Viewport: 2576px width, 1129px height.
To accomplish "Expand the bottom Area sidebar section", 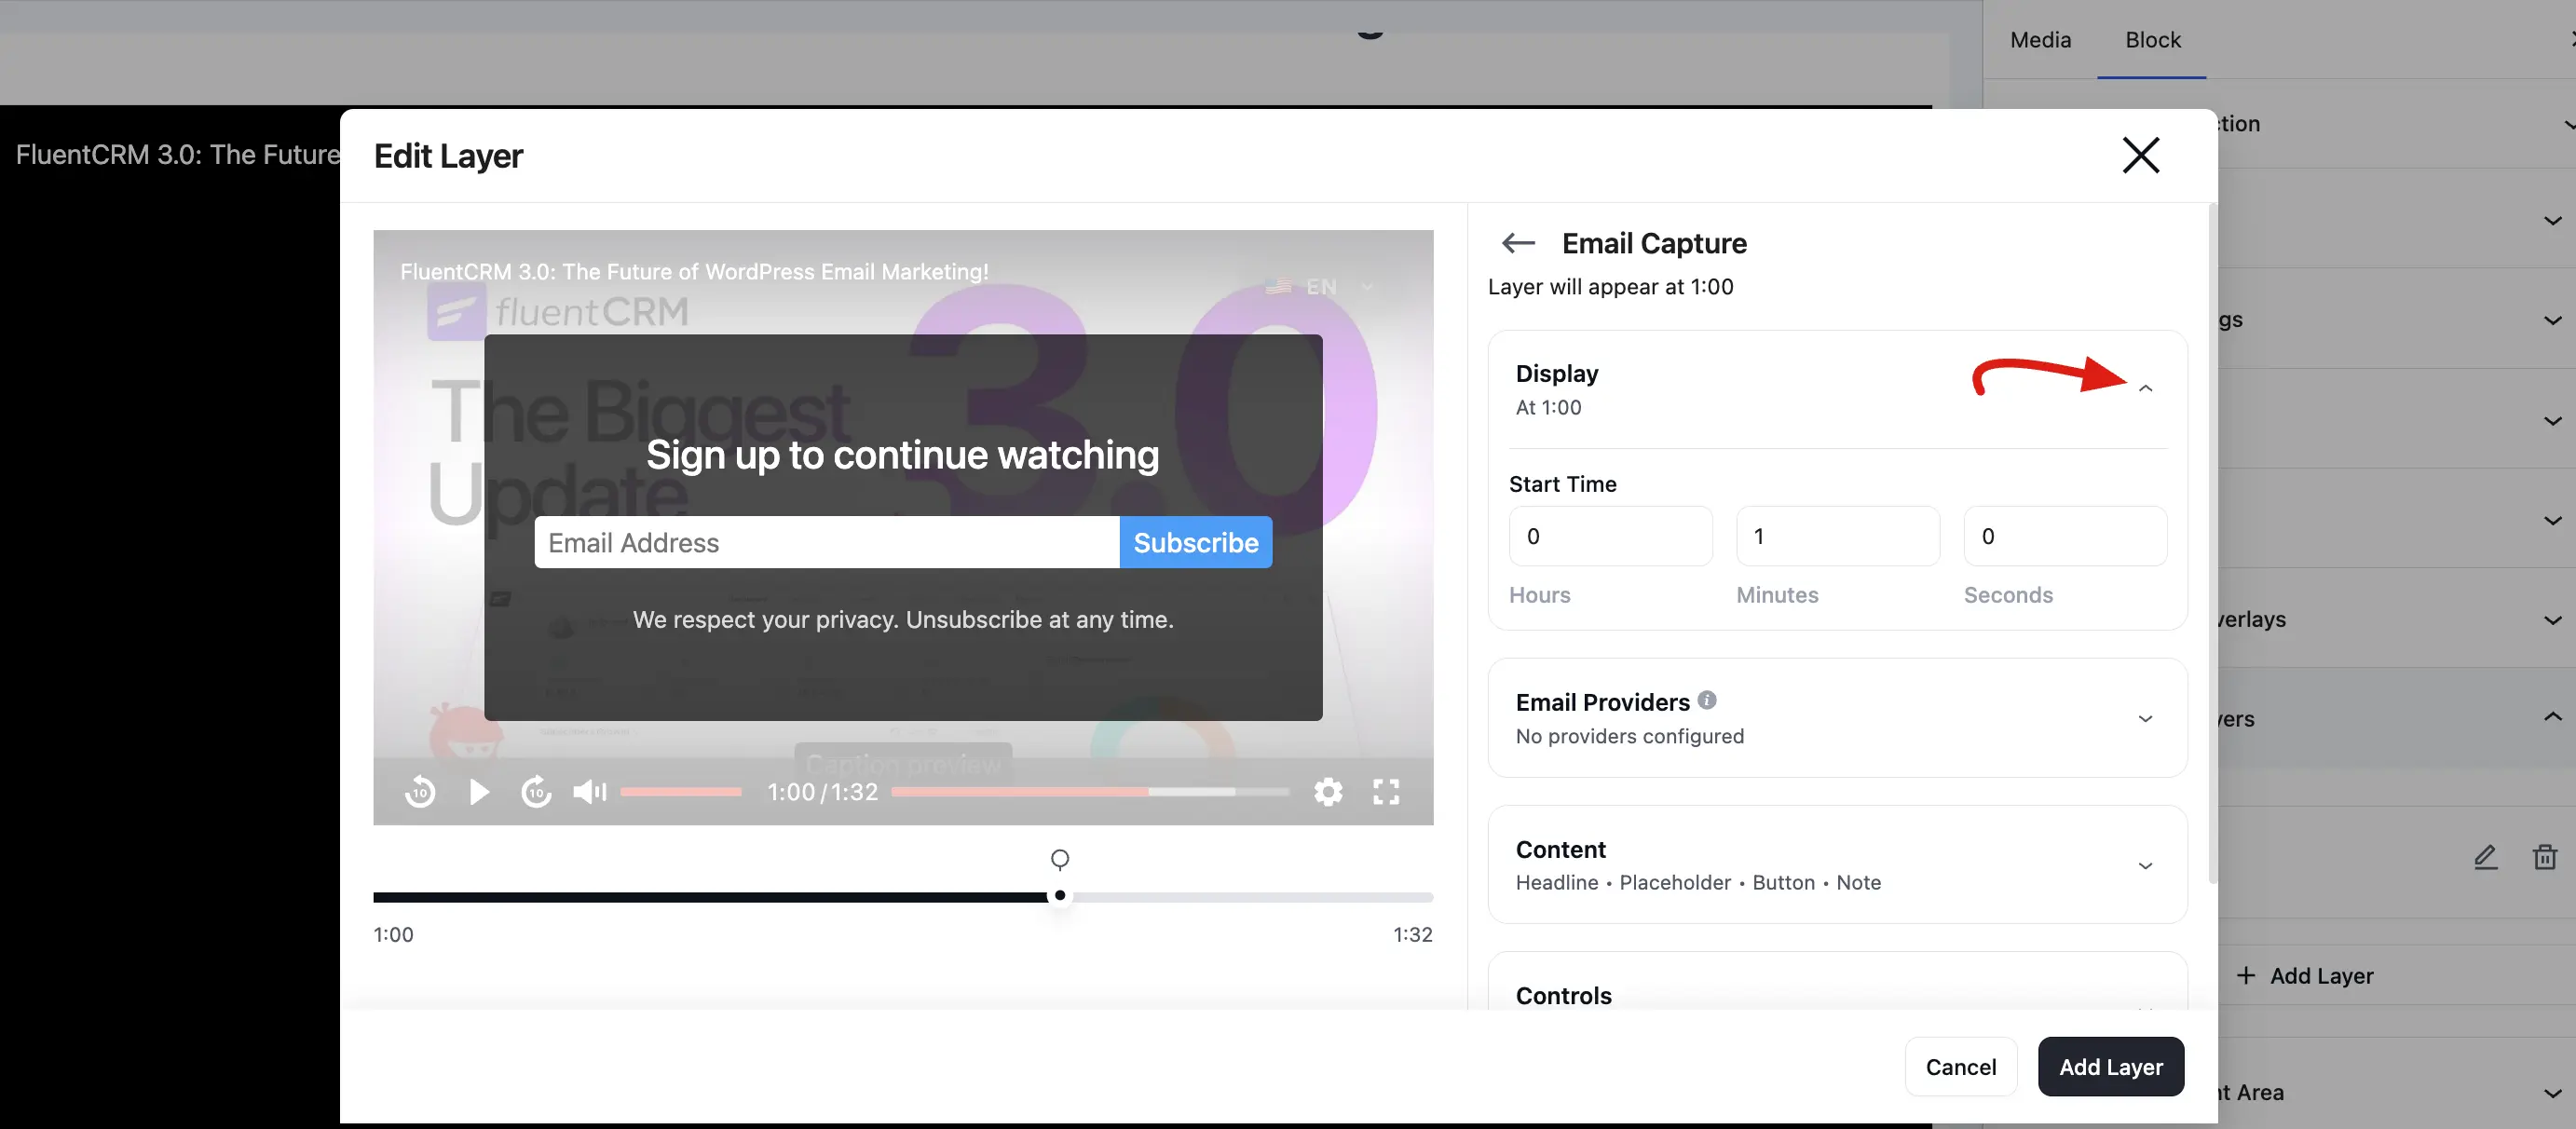I will coord(2552,1093).
